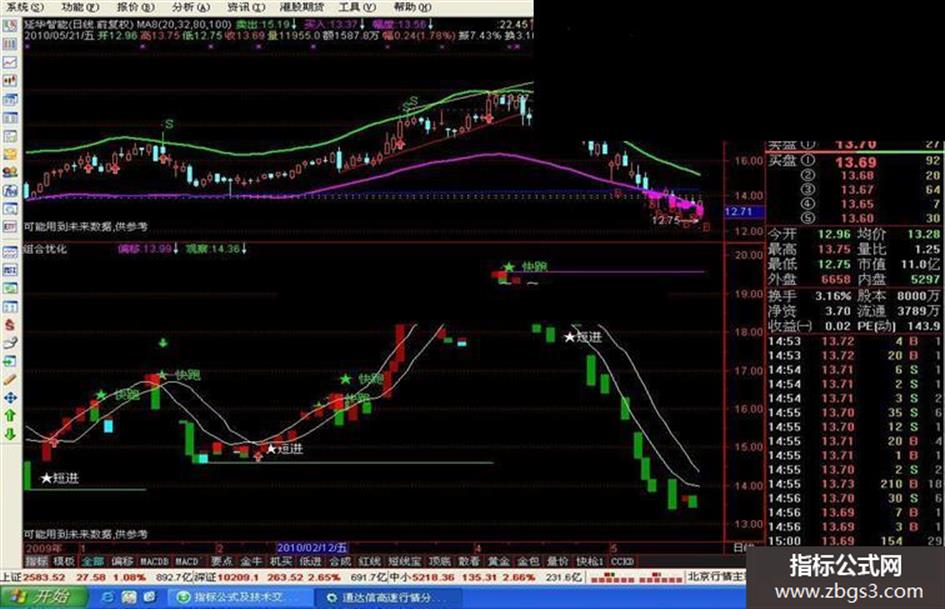The height and width of the screenshot is (609, 945).
Task: Select the 合成 indicator tab
Action: (340, 561)
